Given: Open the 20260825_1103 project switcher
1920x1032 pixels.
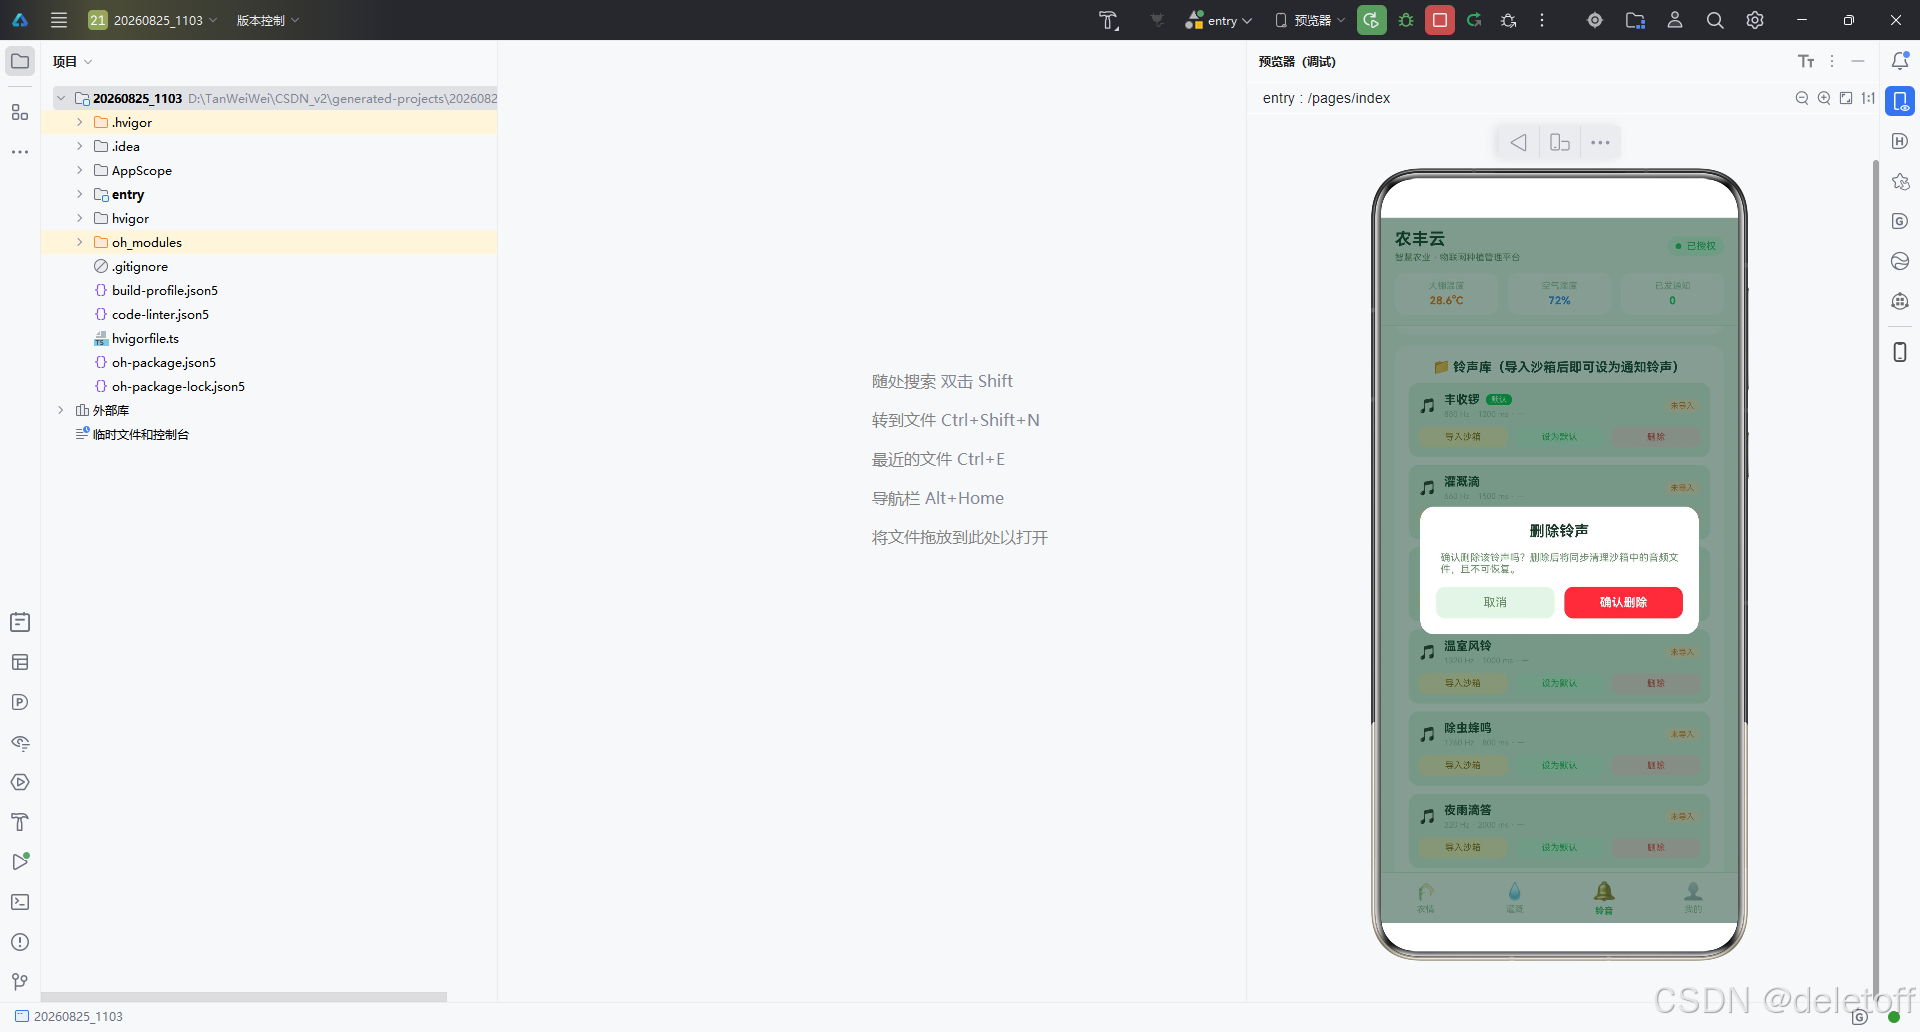Looking at the screenshot, I should coord(152,20).
